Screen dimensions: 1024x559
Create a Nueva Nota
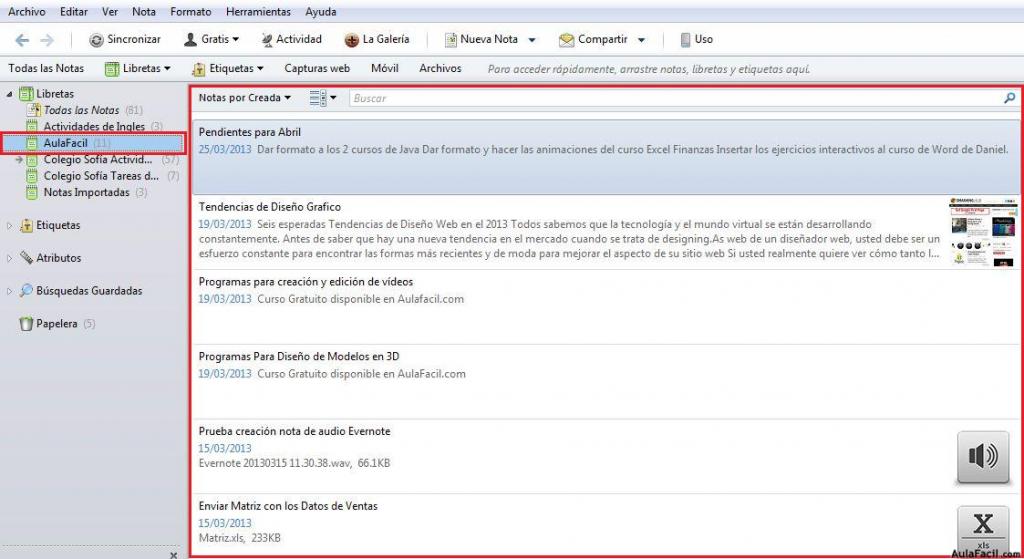click(x=481, y=40)
